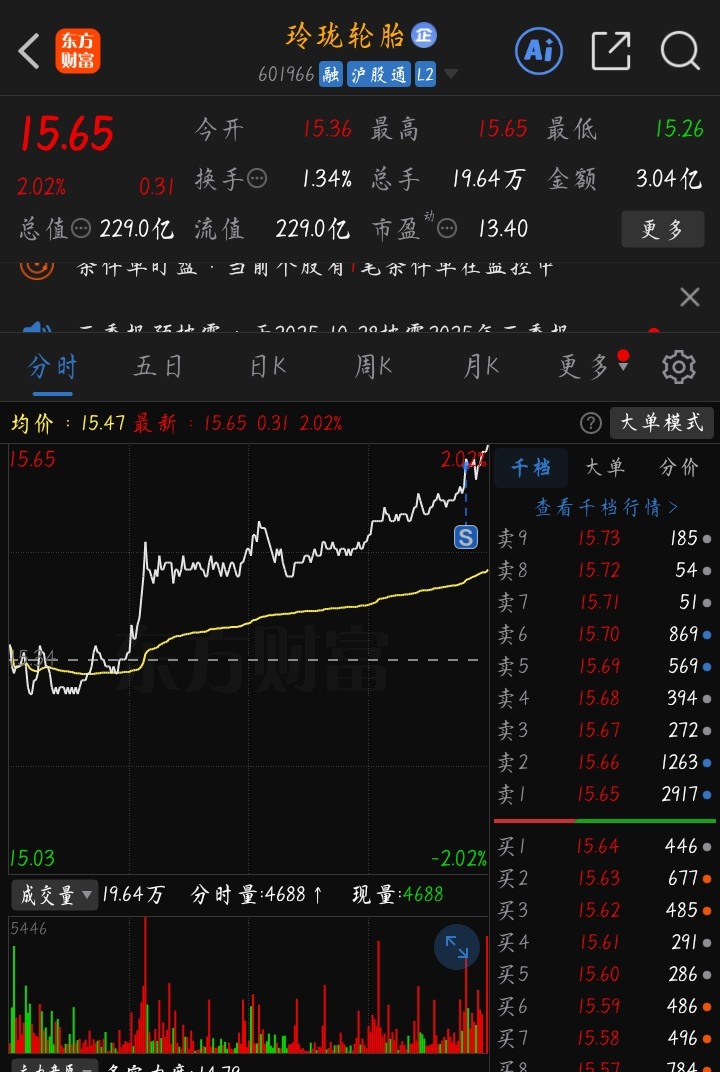Tap the 卖3 row at 15.67
The width and height of the screenshot is (720, 1072).
pyautogui.click(x=605, y=730)
